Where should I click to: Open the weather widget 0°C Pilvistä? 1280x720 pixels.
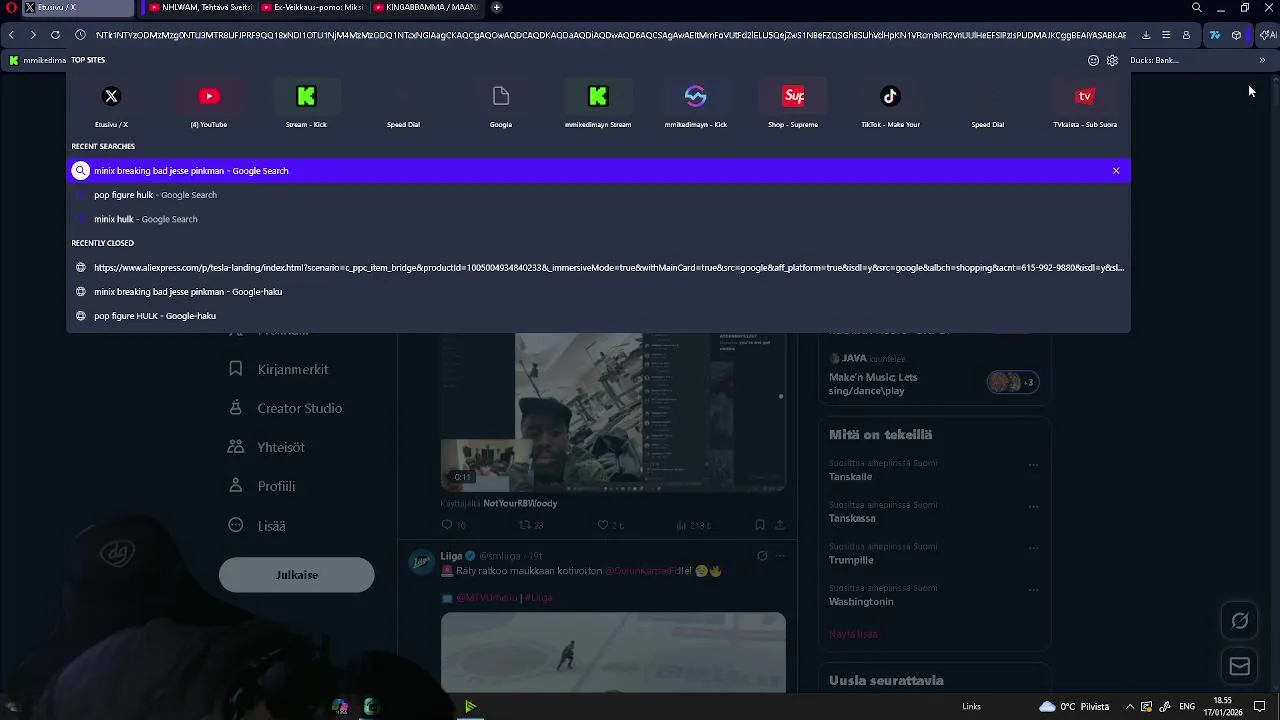[1073, 707]
